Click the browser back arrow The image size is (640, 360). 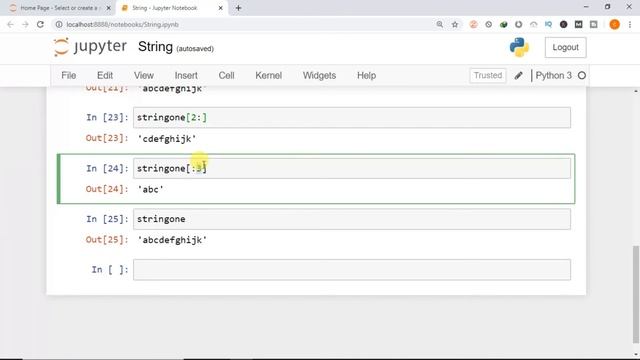tap(10, 24)
